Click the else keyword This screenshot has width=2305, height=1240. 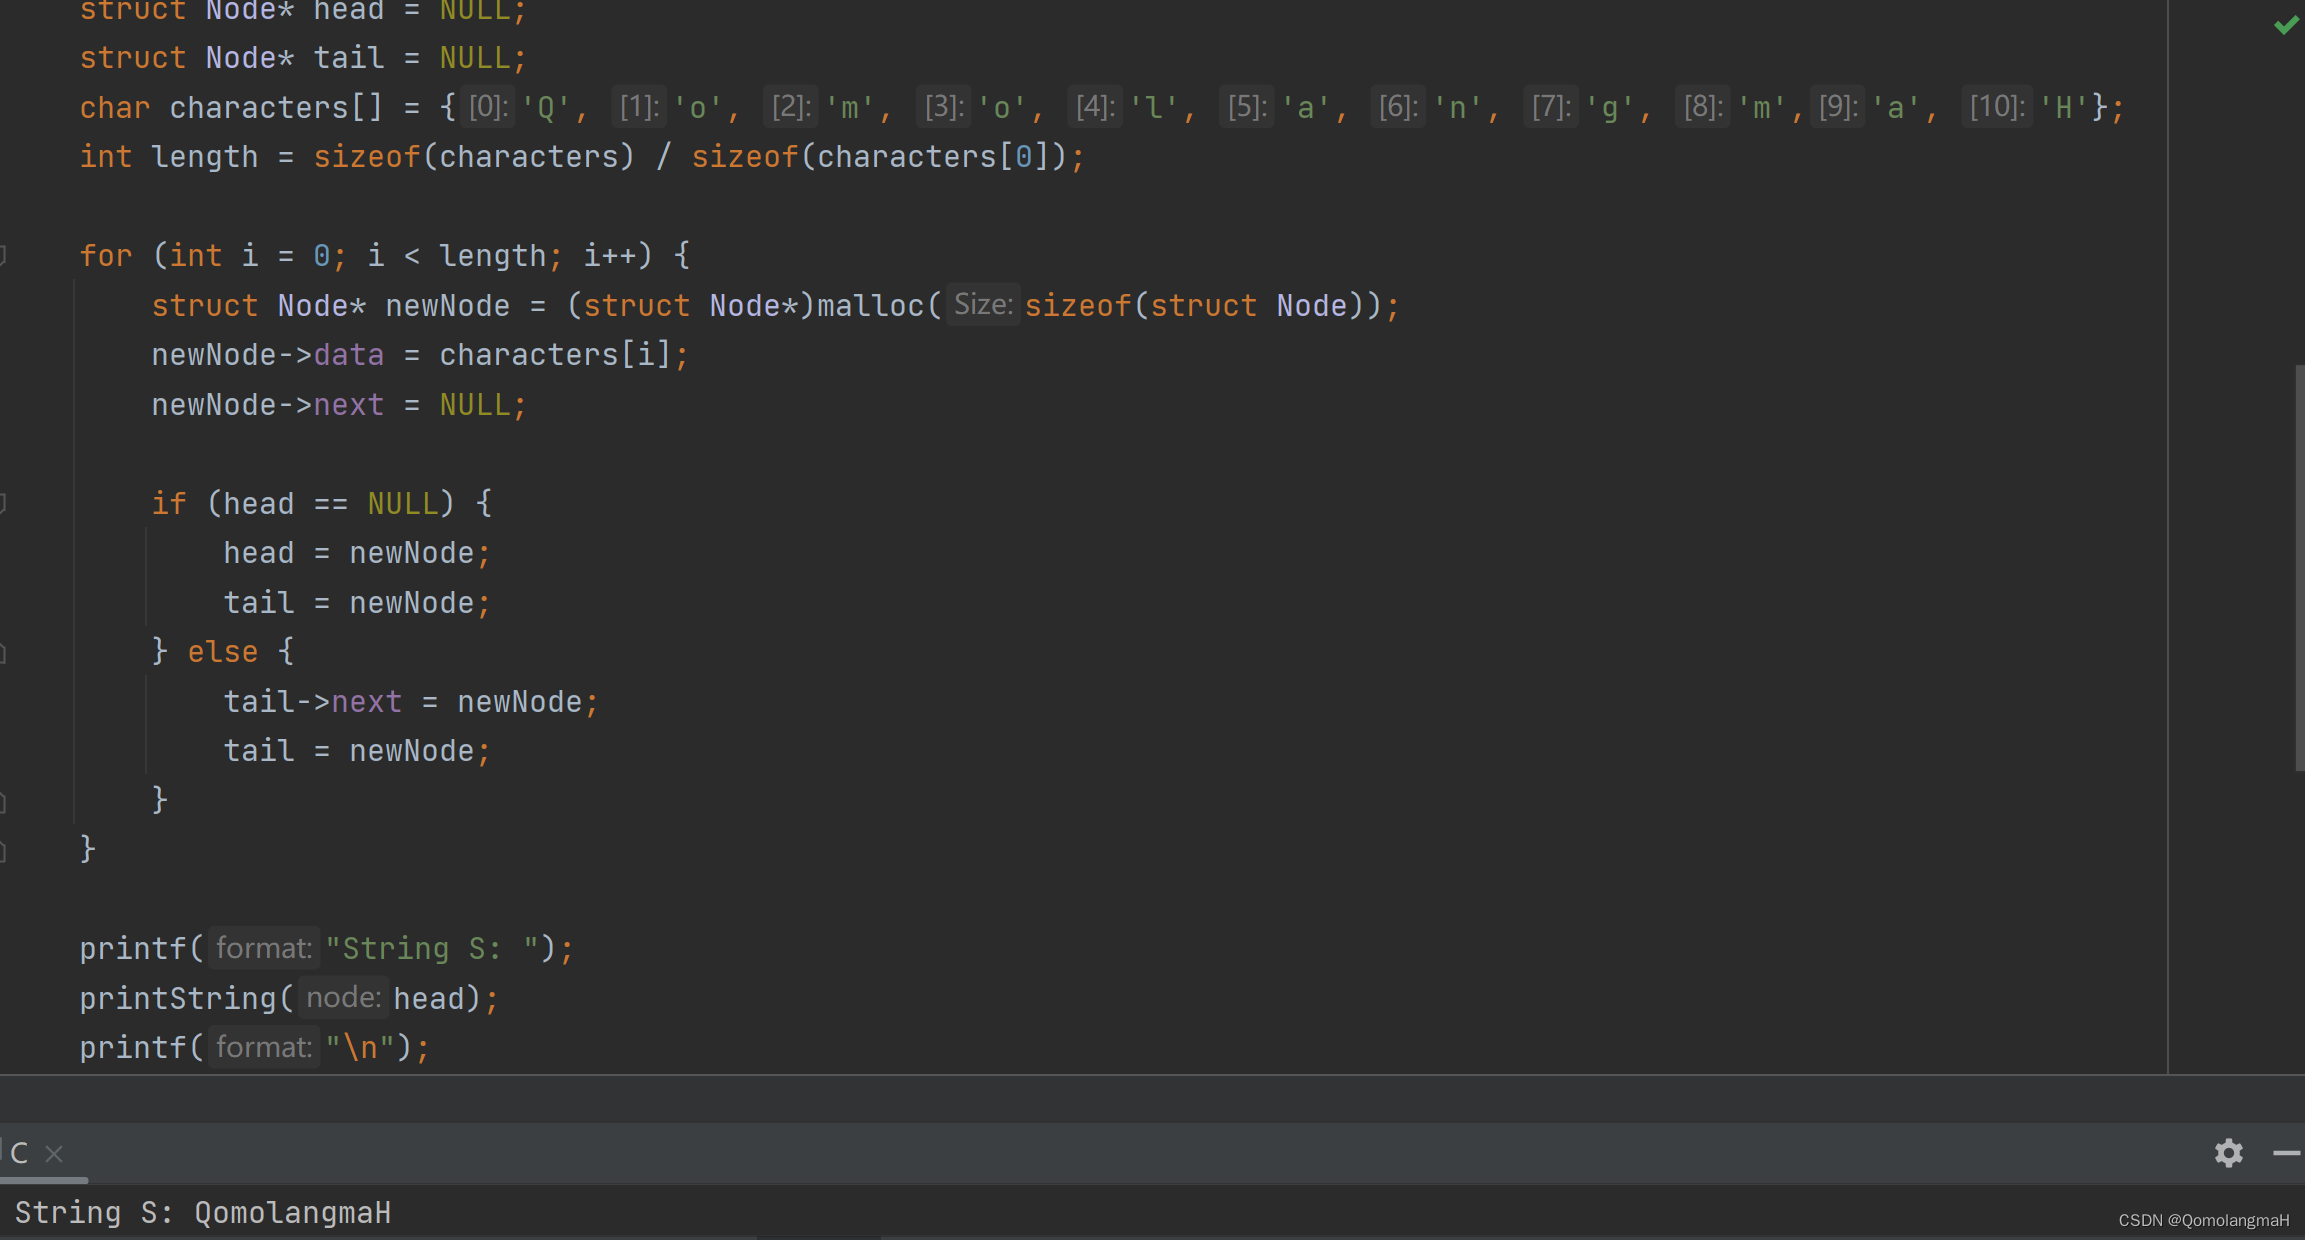[x=223, y=652]
